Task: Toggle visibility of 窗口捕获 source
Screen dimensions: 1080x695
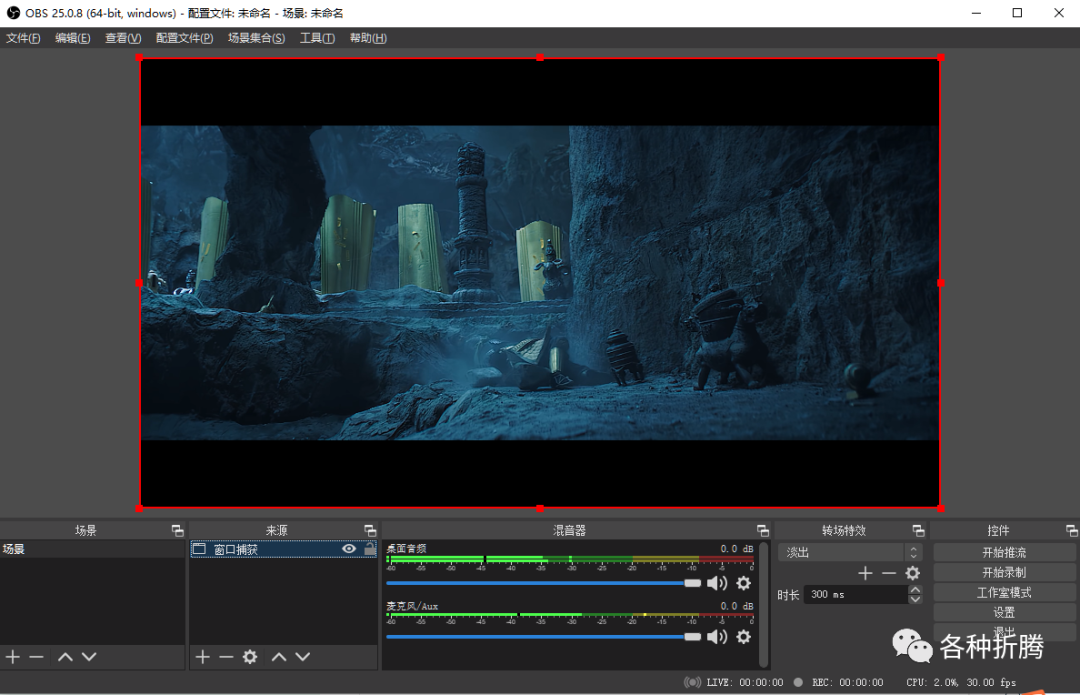Action: (x=349, y=549)
